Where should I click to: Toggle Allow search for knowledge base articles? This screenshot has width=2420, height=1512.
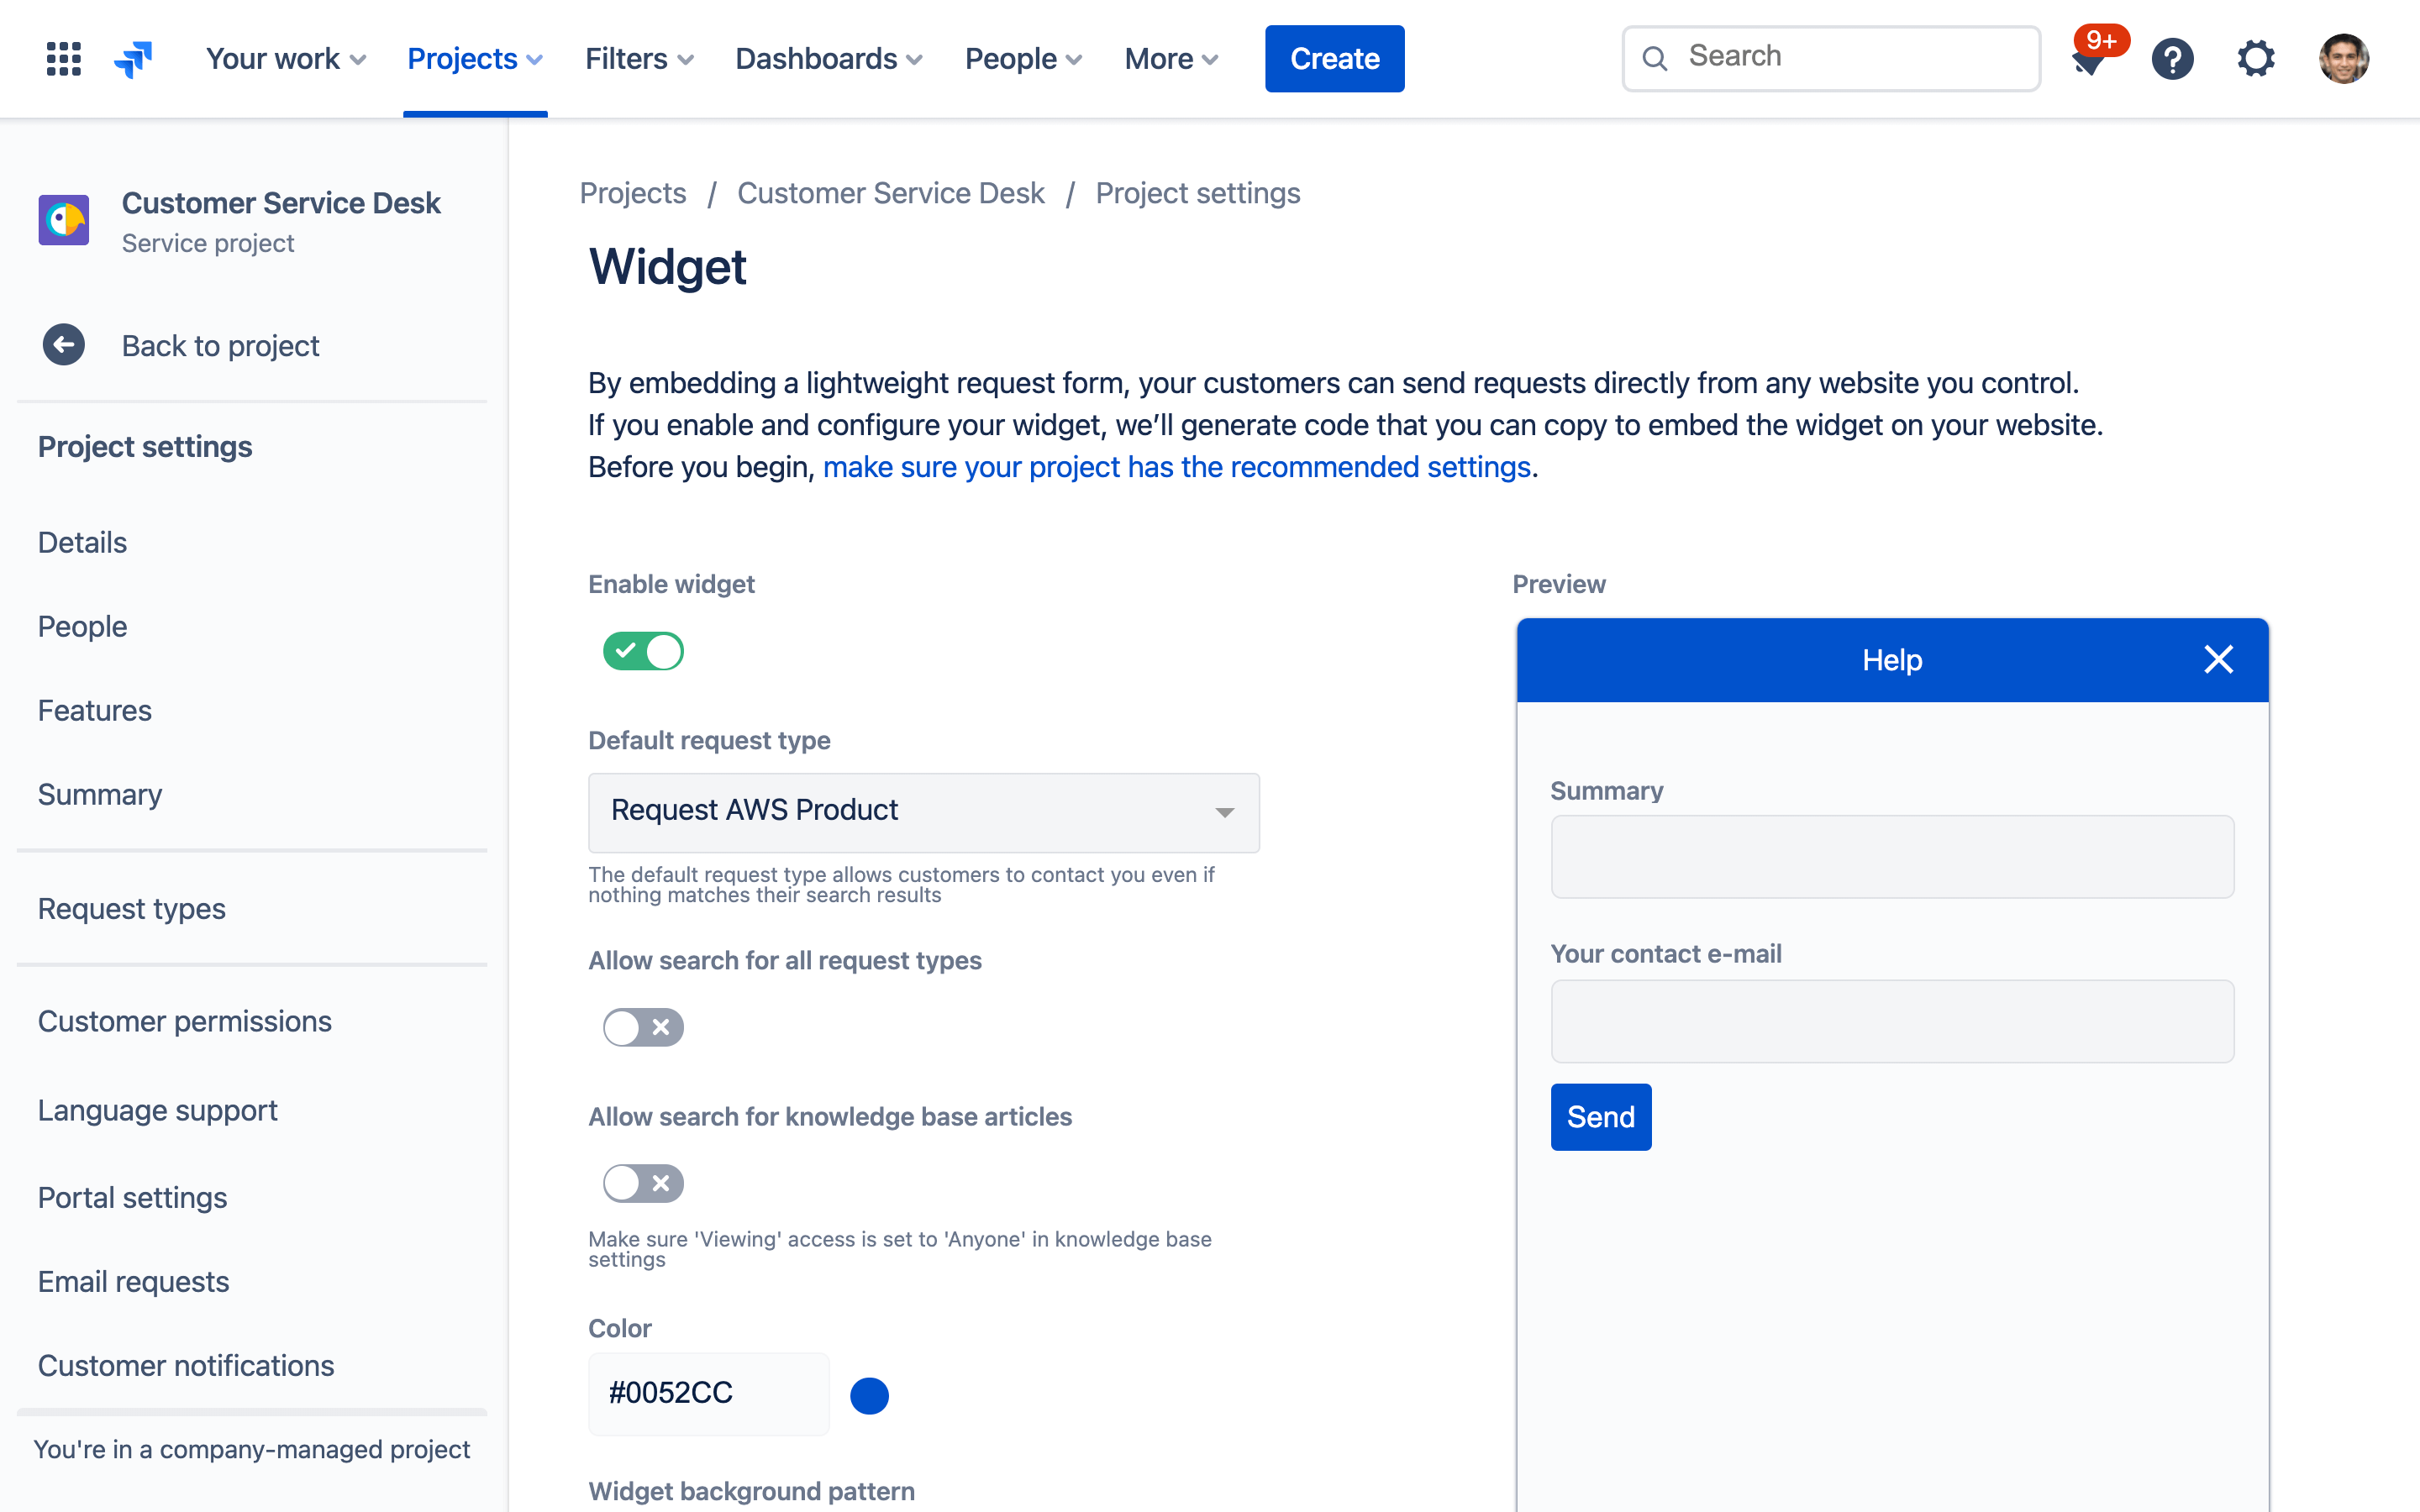tap(641, 1183)
